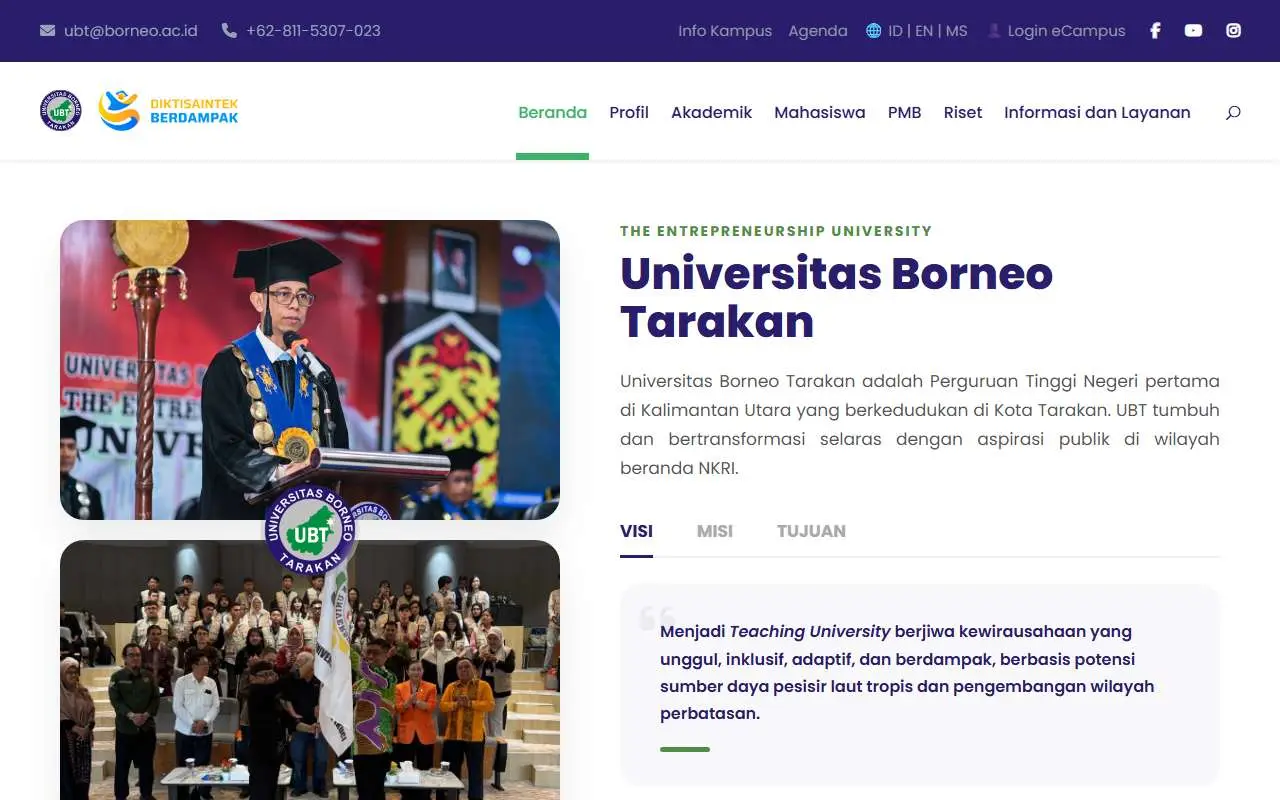Click the group photo with flag
The width and height of the screenshot is (1280, 800).
[x=310, y=670]
